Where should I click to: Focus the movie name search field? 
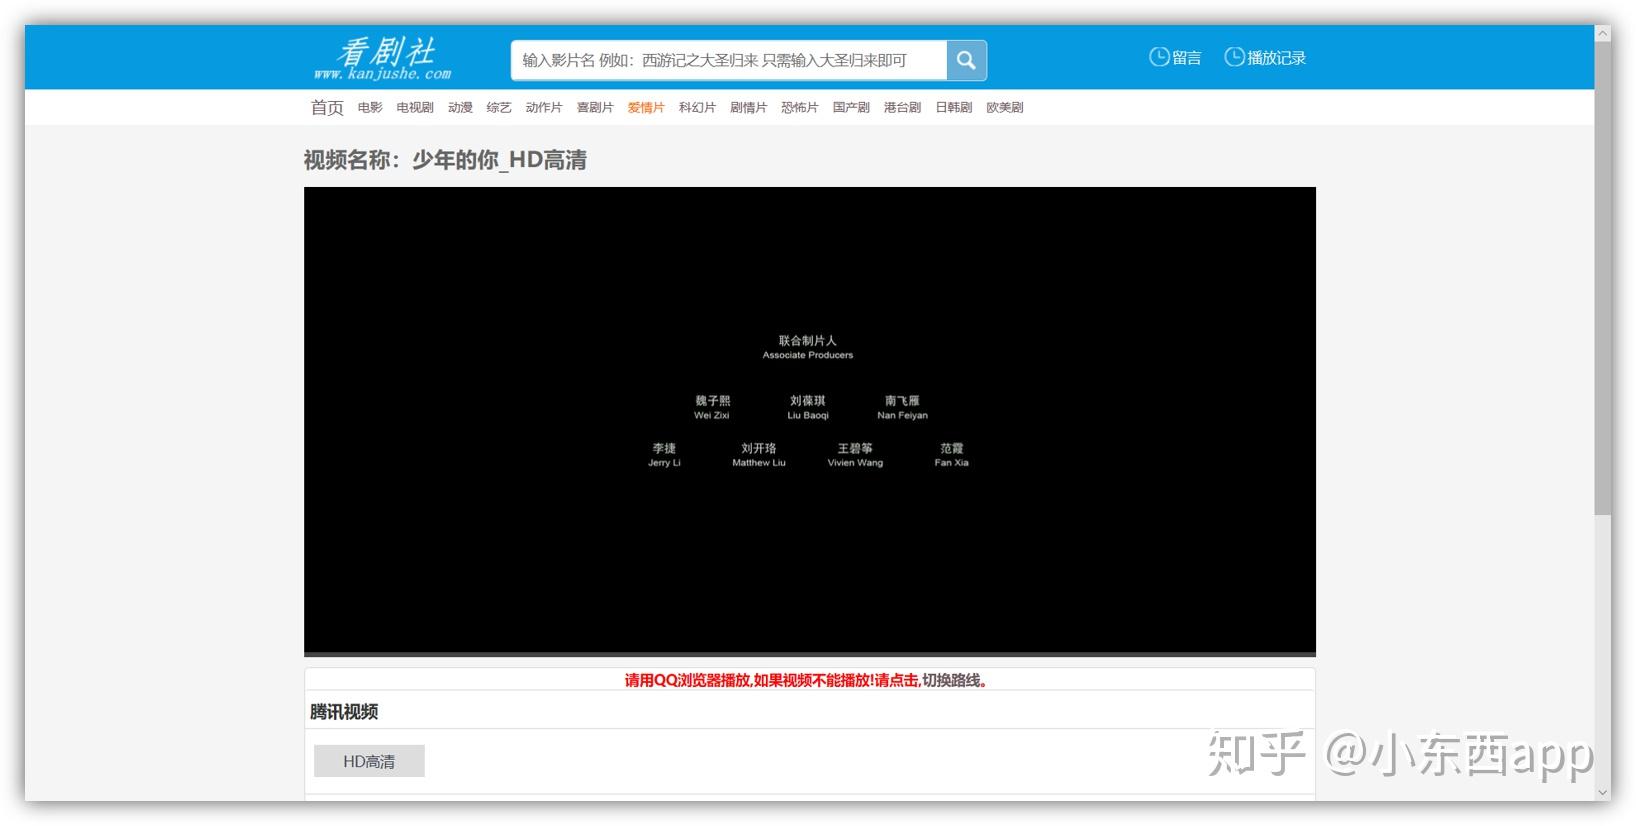point(729,60)
